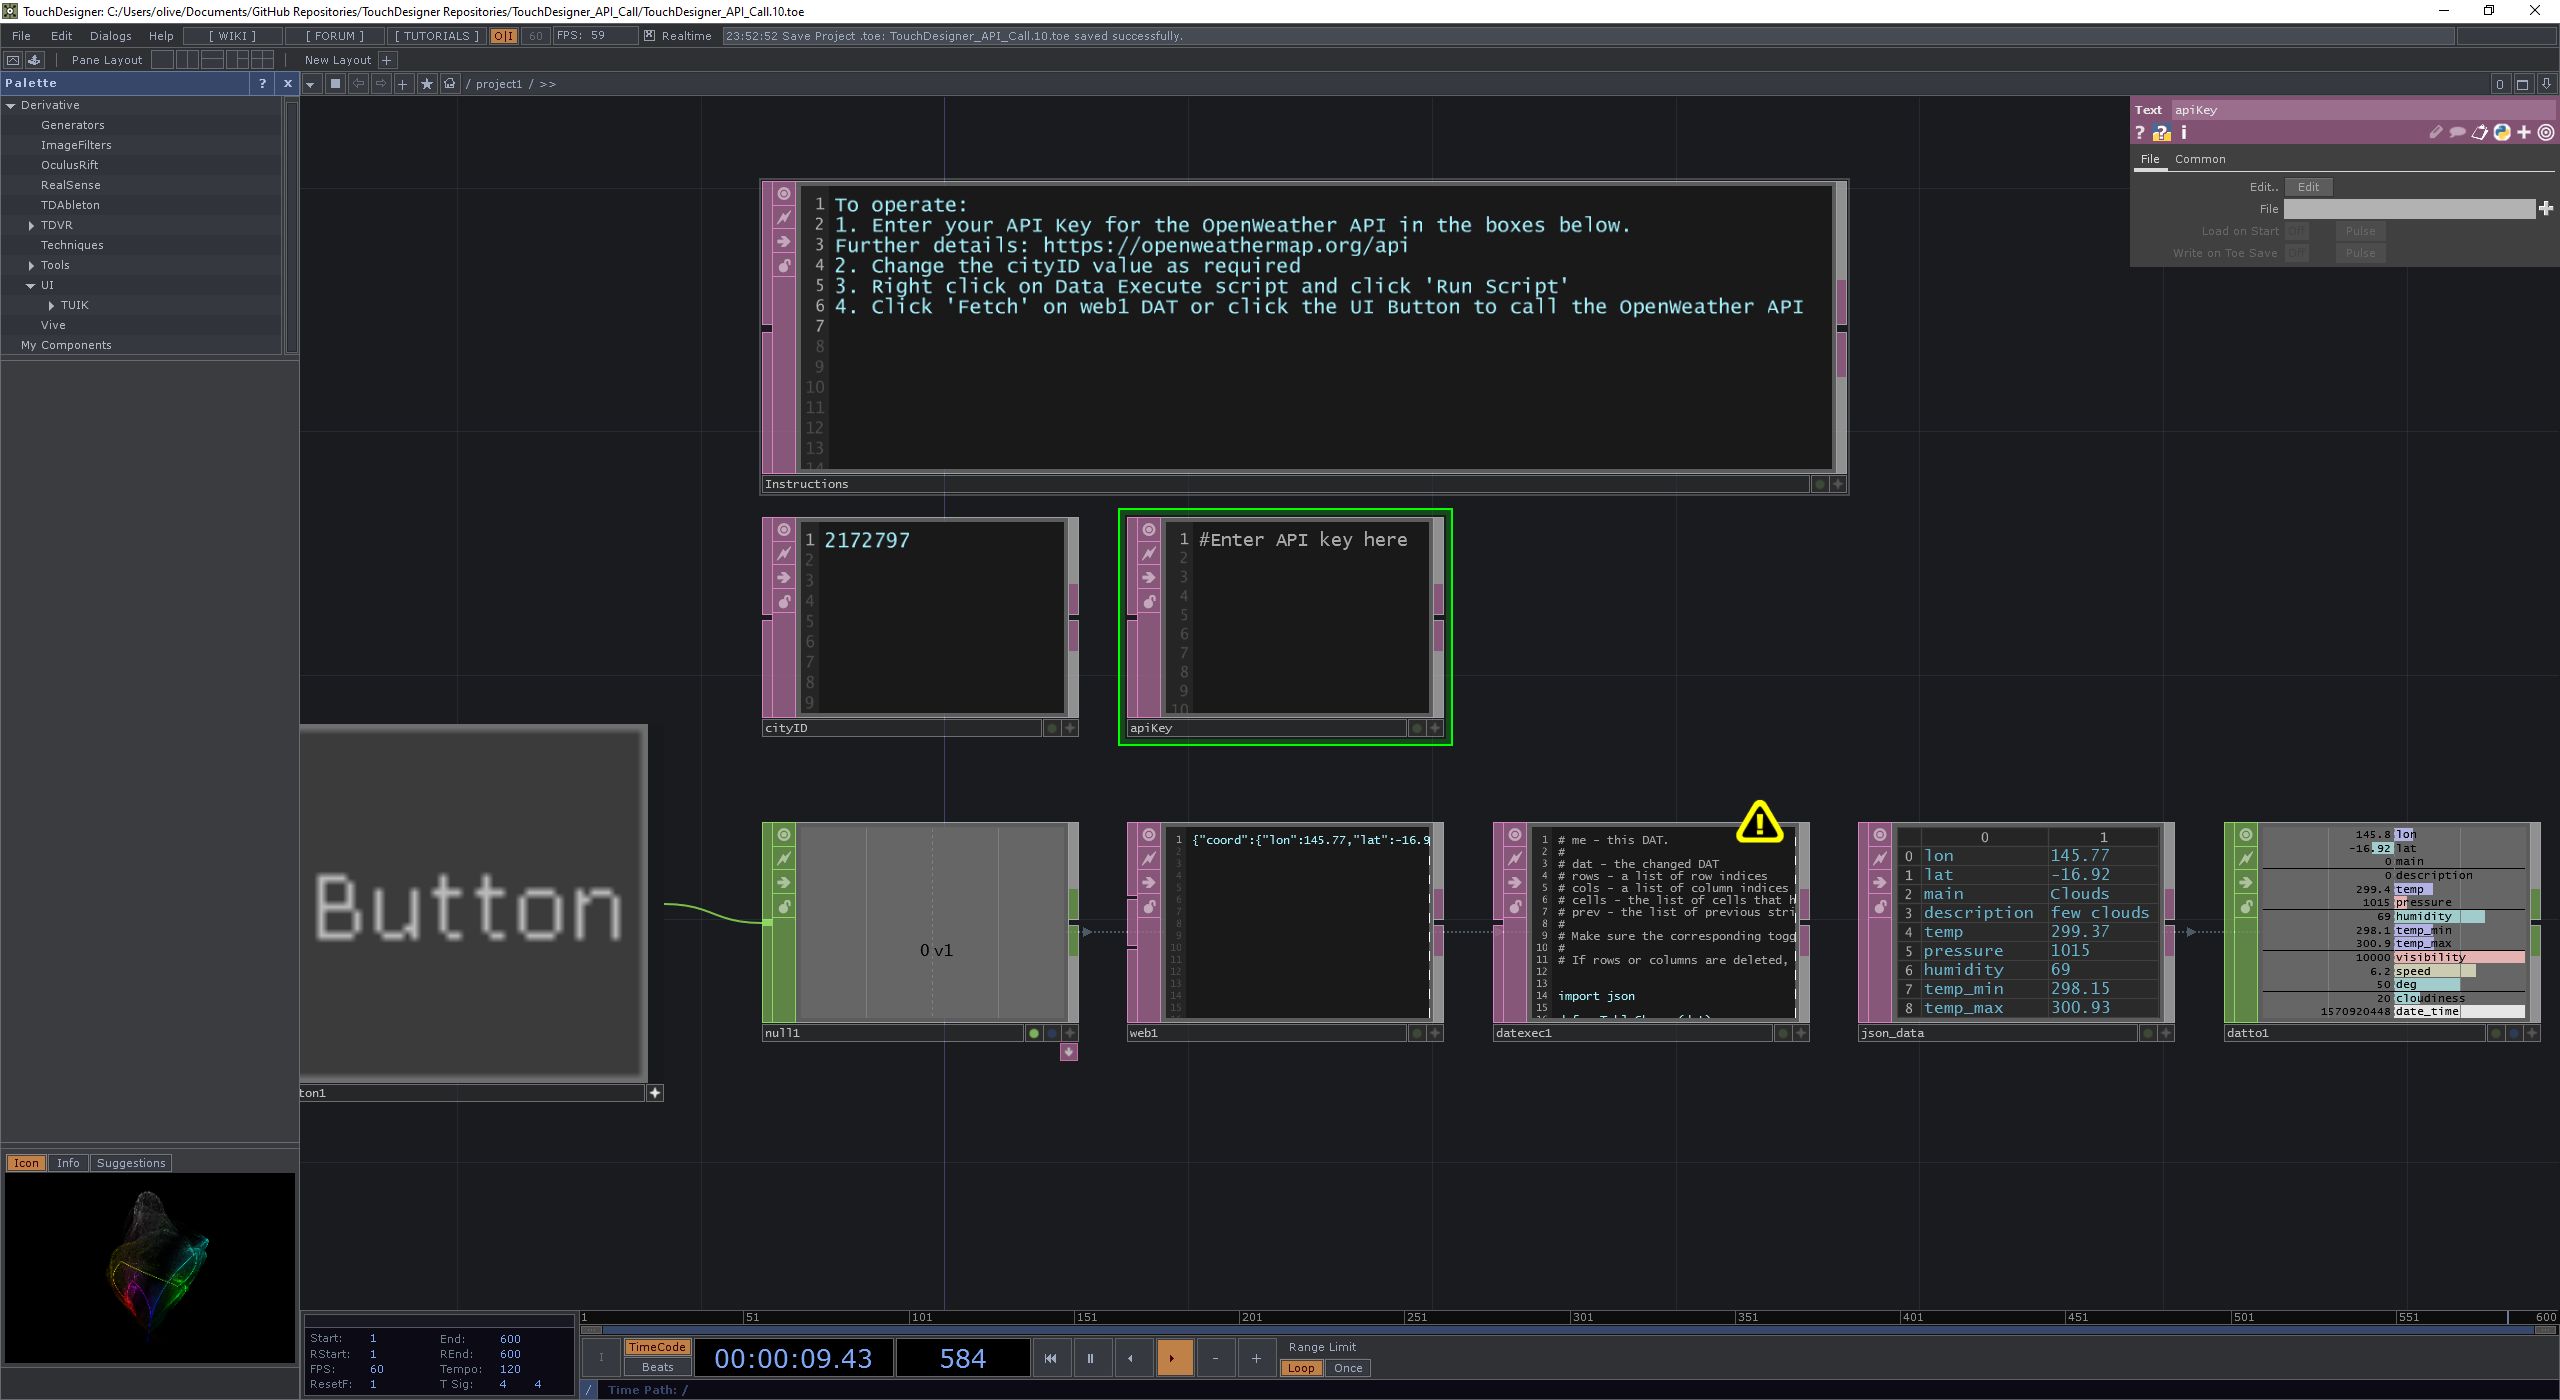Close the Palette panel with X

pyautogui.click(x=288, y=84)
